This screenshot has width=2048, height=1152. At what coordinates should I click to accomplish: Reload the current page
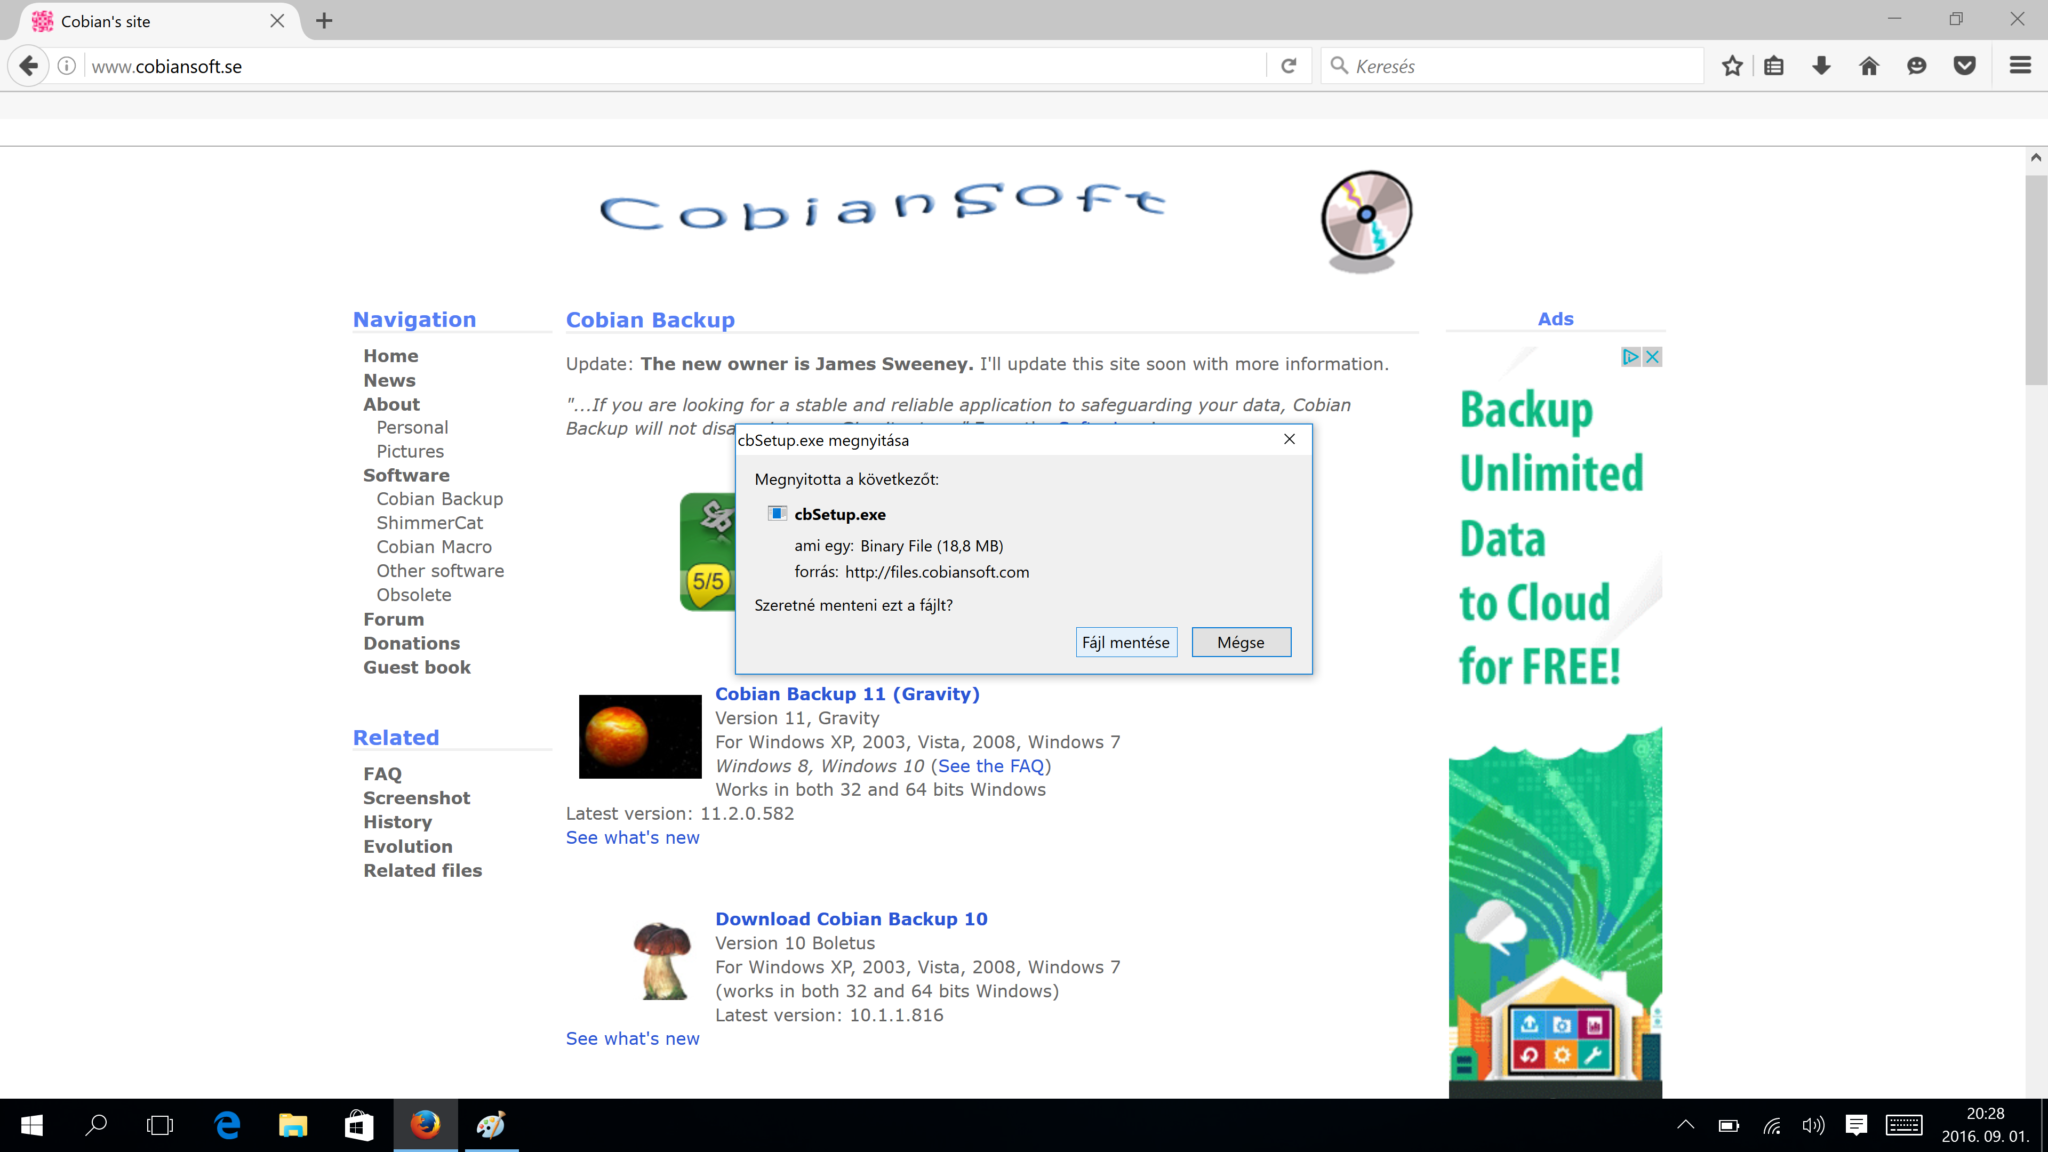tap(1289, 65)
